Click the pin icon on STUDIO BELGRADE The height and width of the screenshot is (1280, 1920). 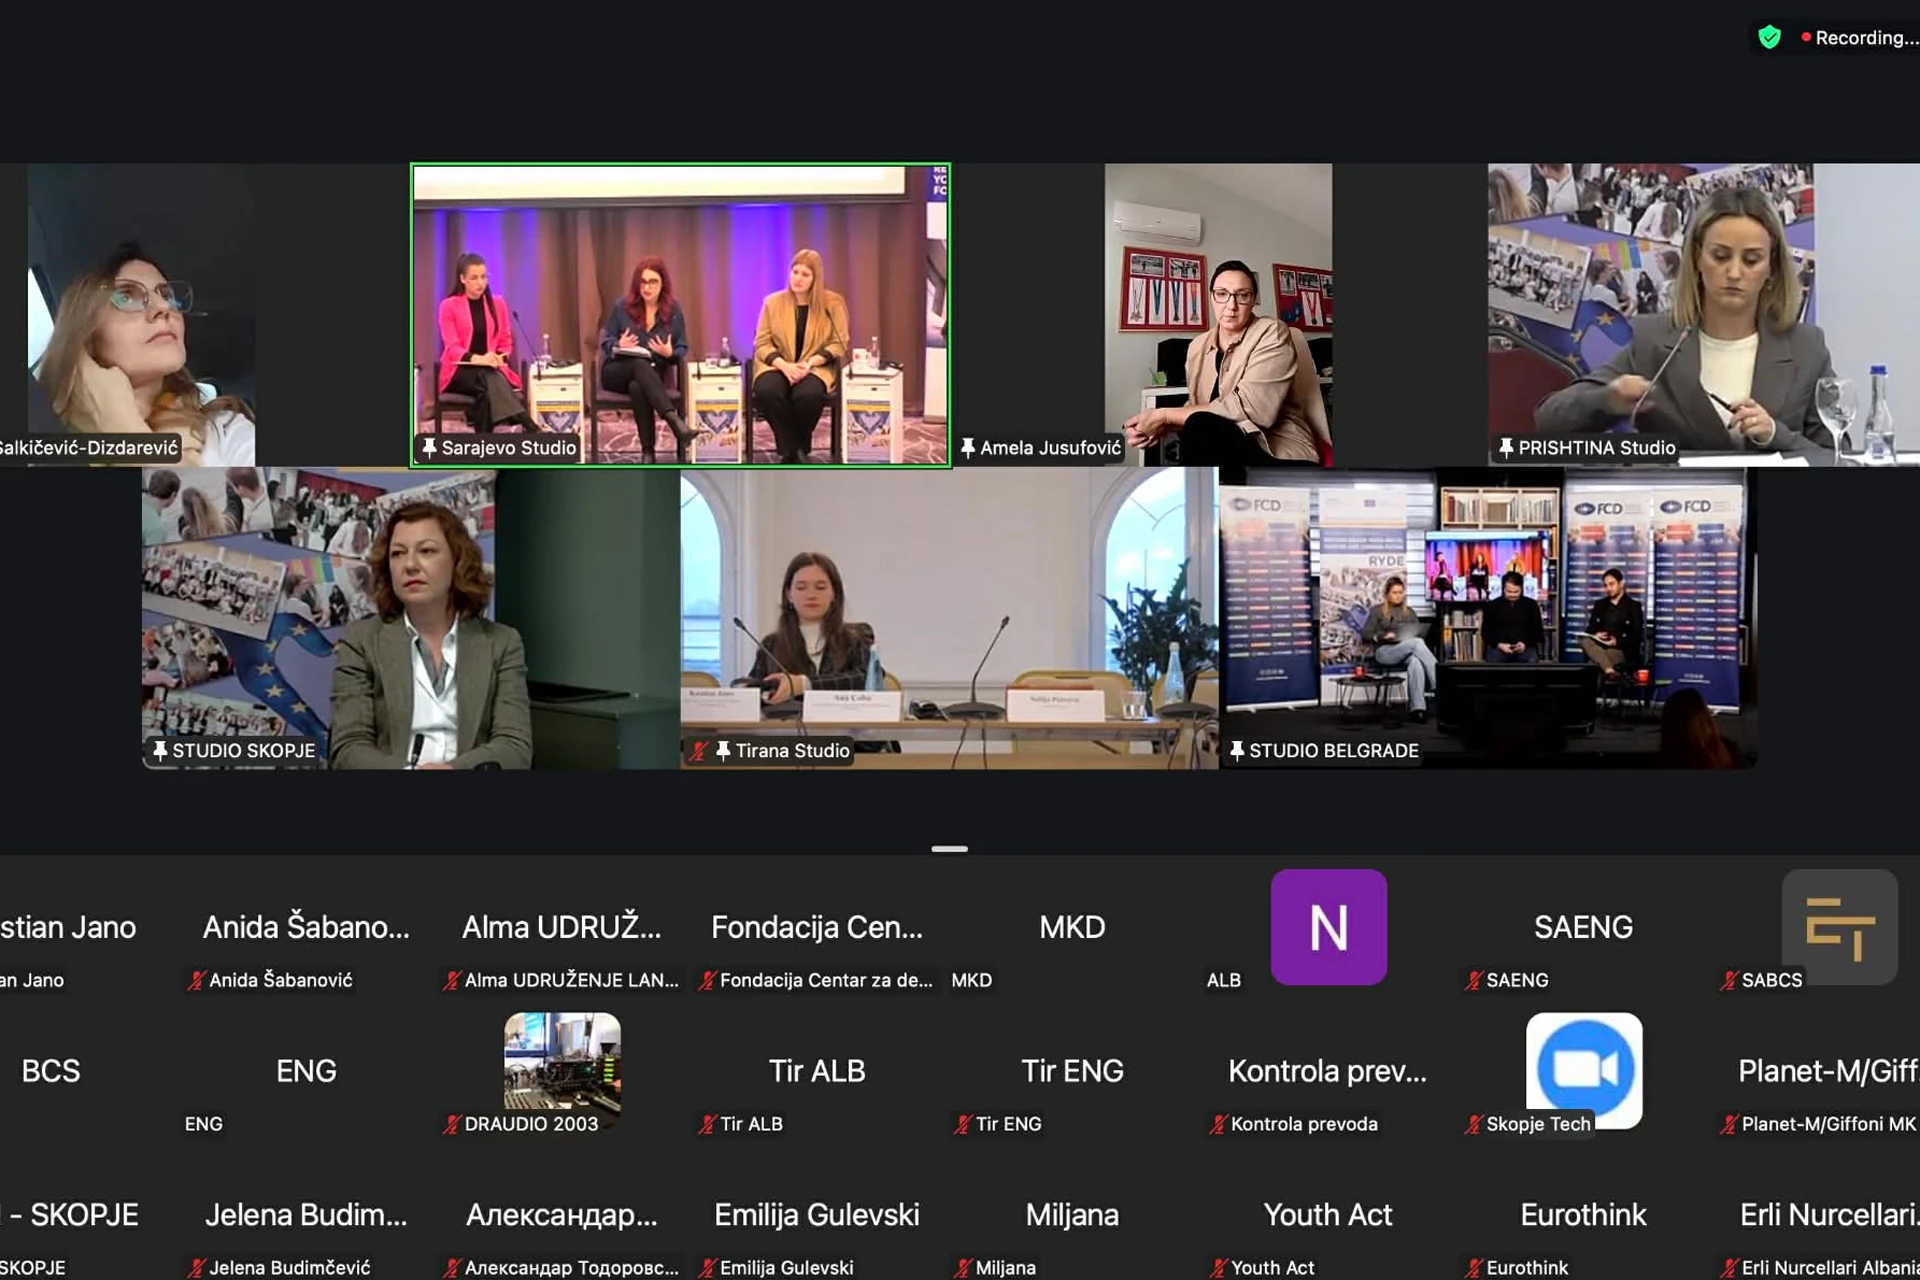tap(1237, 750)
